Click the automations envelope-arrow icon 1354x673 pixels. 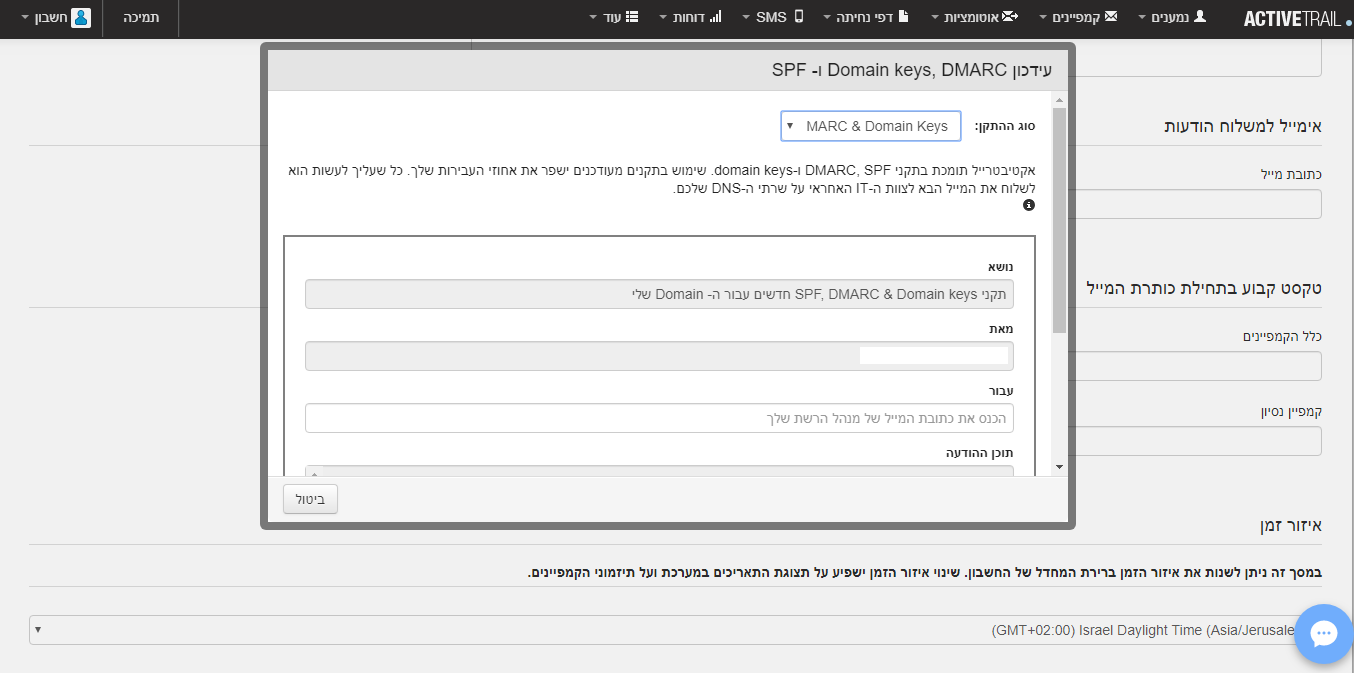tap(1009, 17)
